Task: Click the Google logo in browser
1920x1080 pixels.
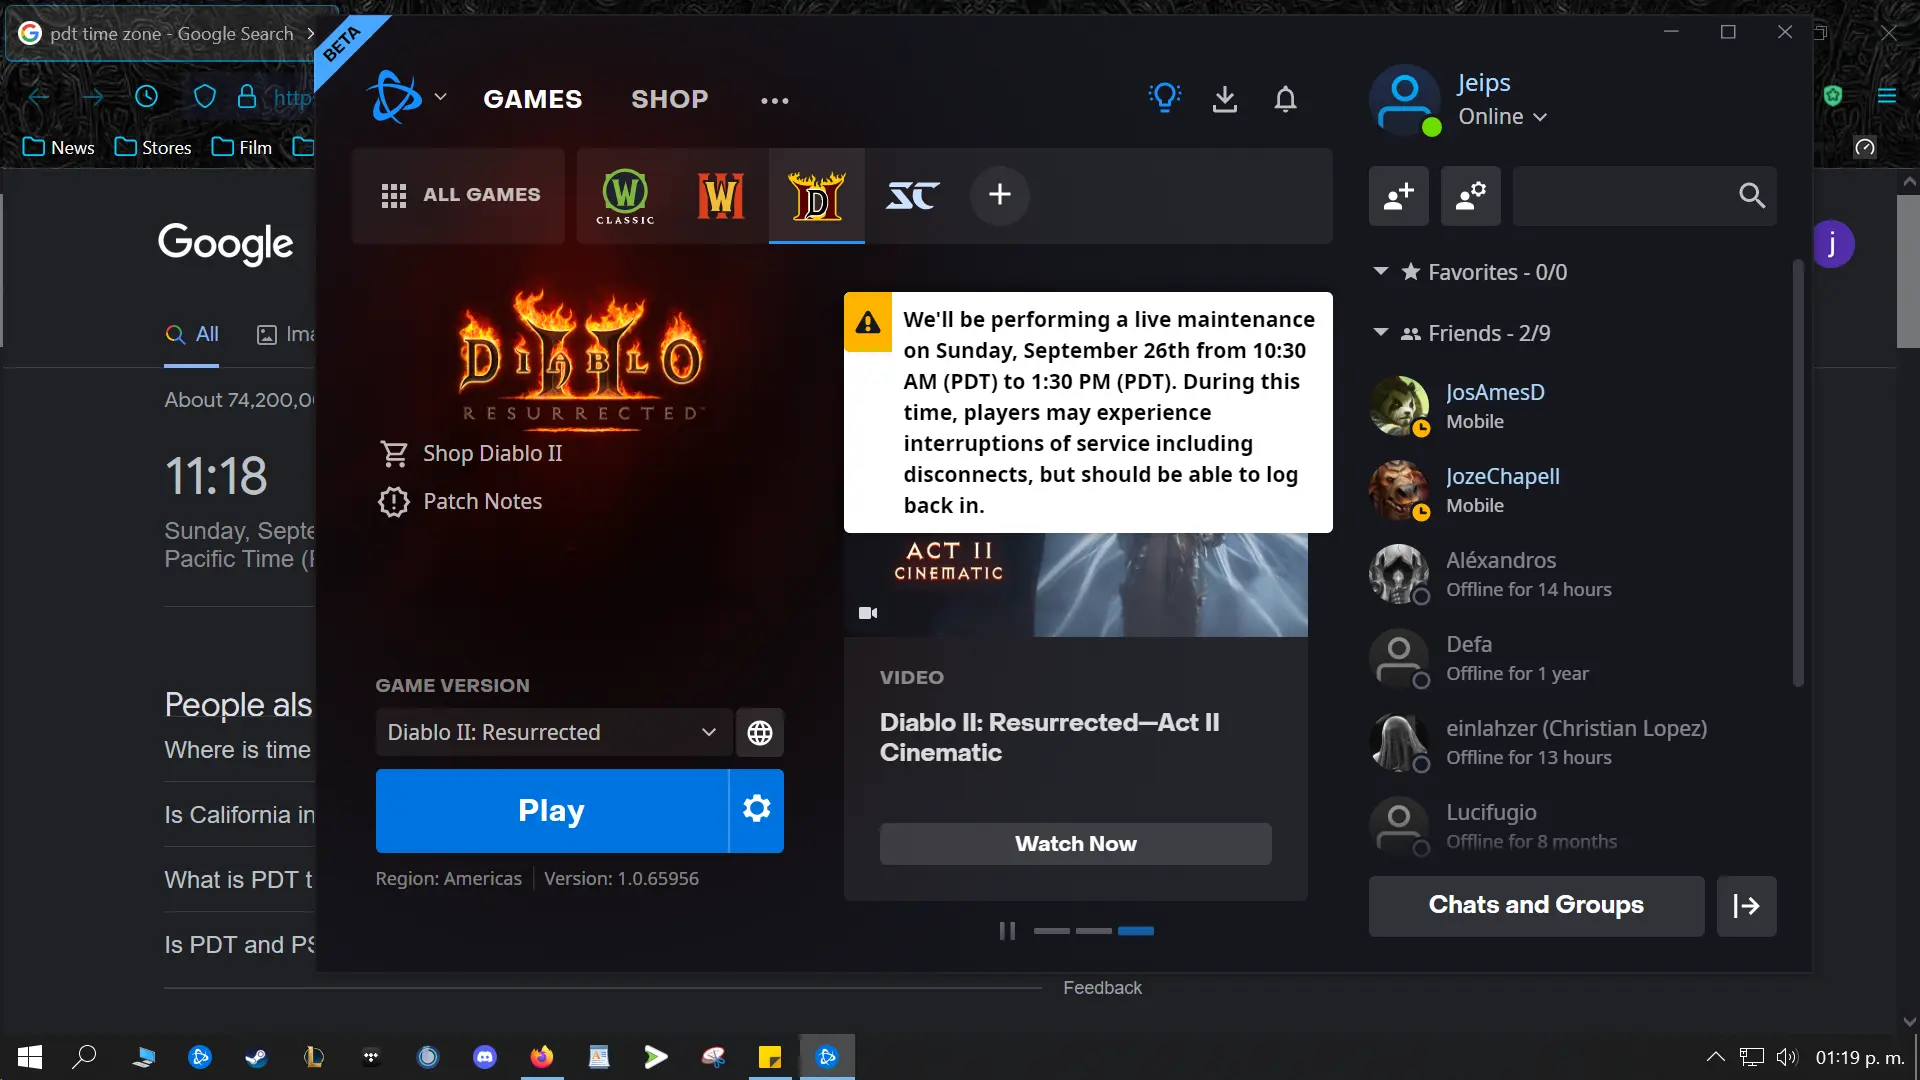Action: (226, 243)
